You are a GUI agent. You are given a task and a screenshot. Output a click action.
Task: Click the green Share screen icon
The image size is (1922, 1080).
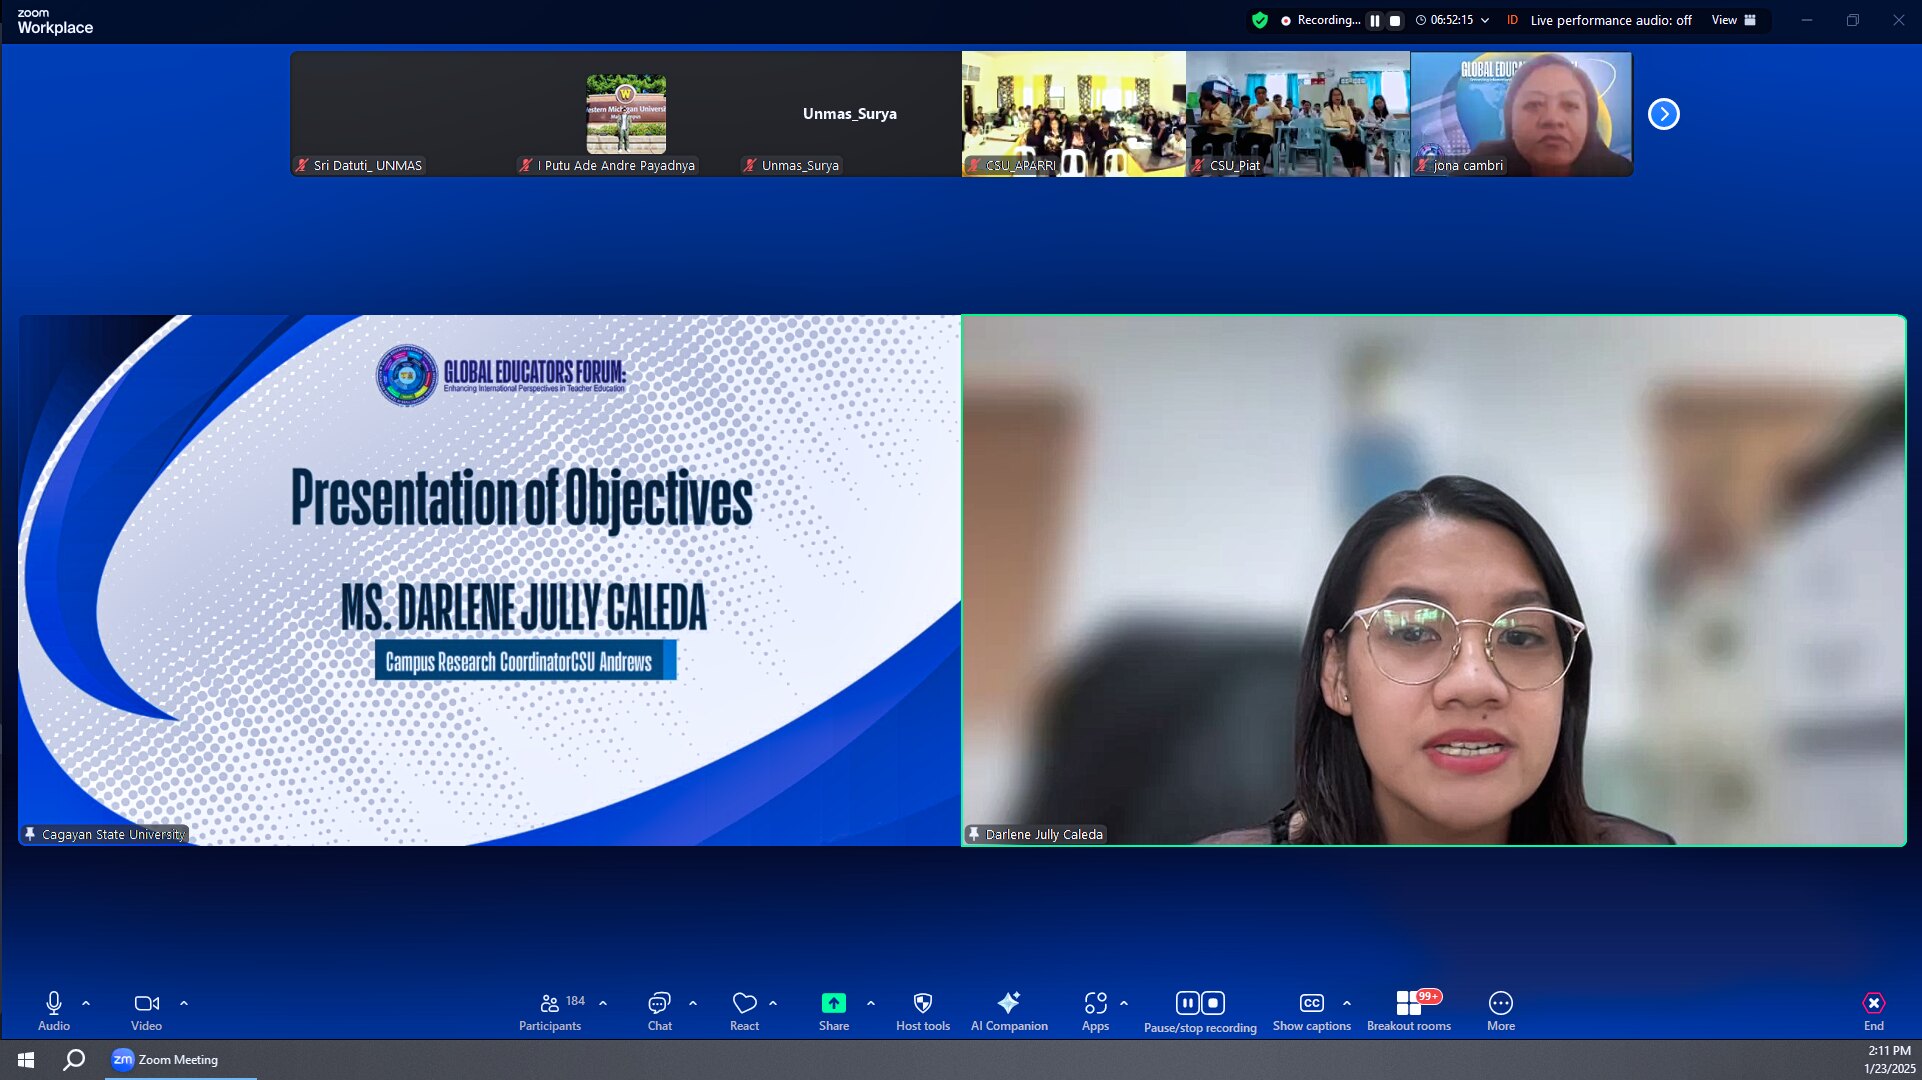[833, 1003]
